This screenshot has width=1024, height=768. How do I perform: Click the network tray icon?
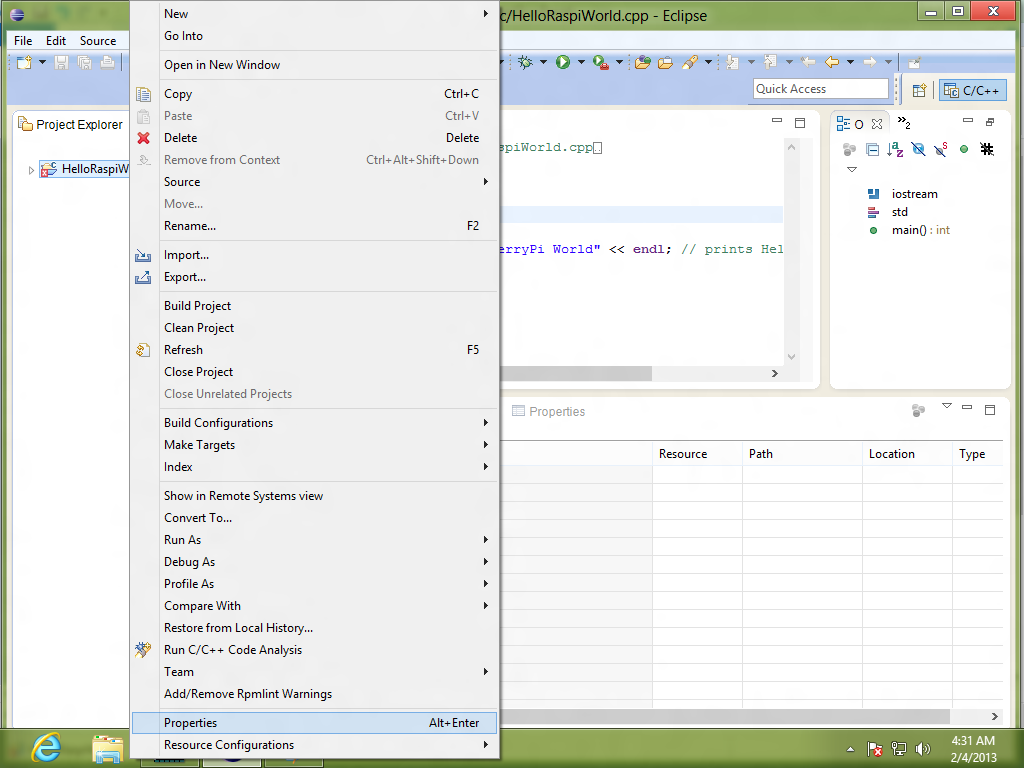click(x=899, y=749)
